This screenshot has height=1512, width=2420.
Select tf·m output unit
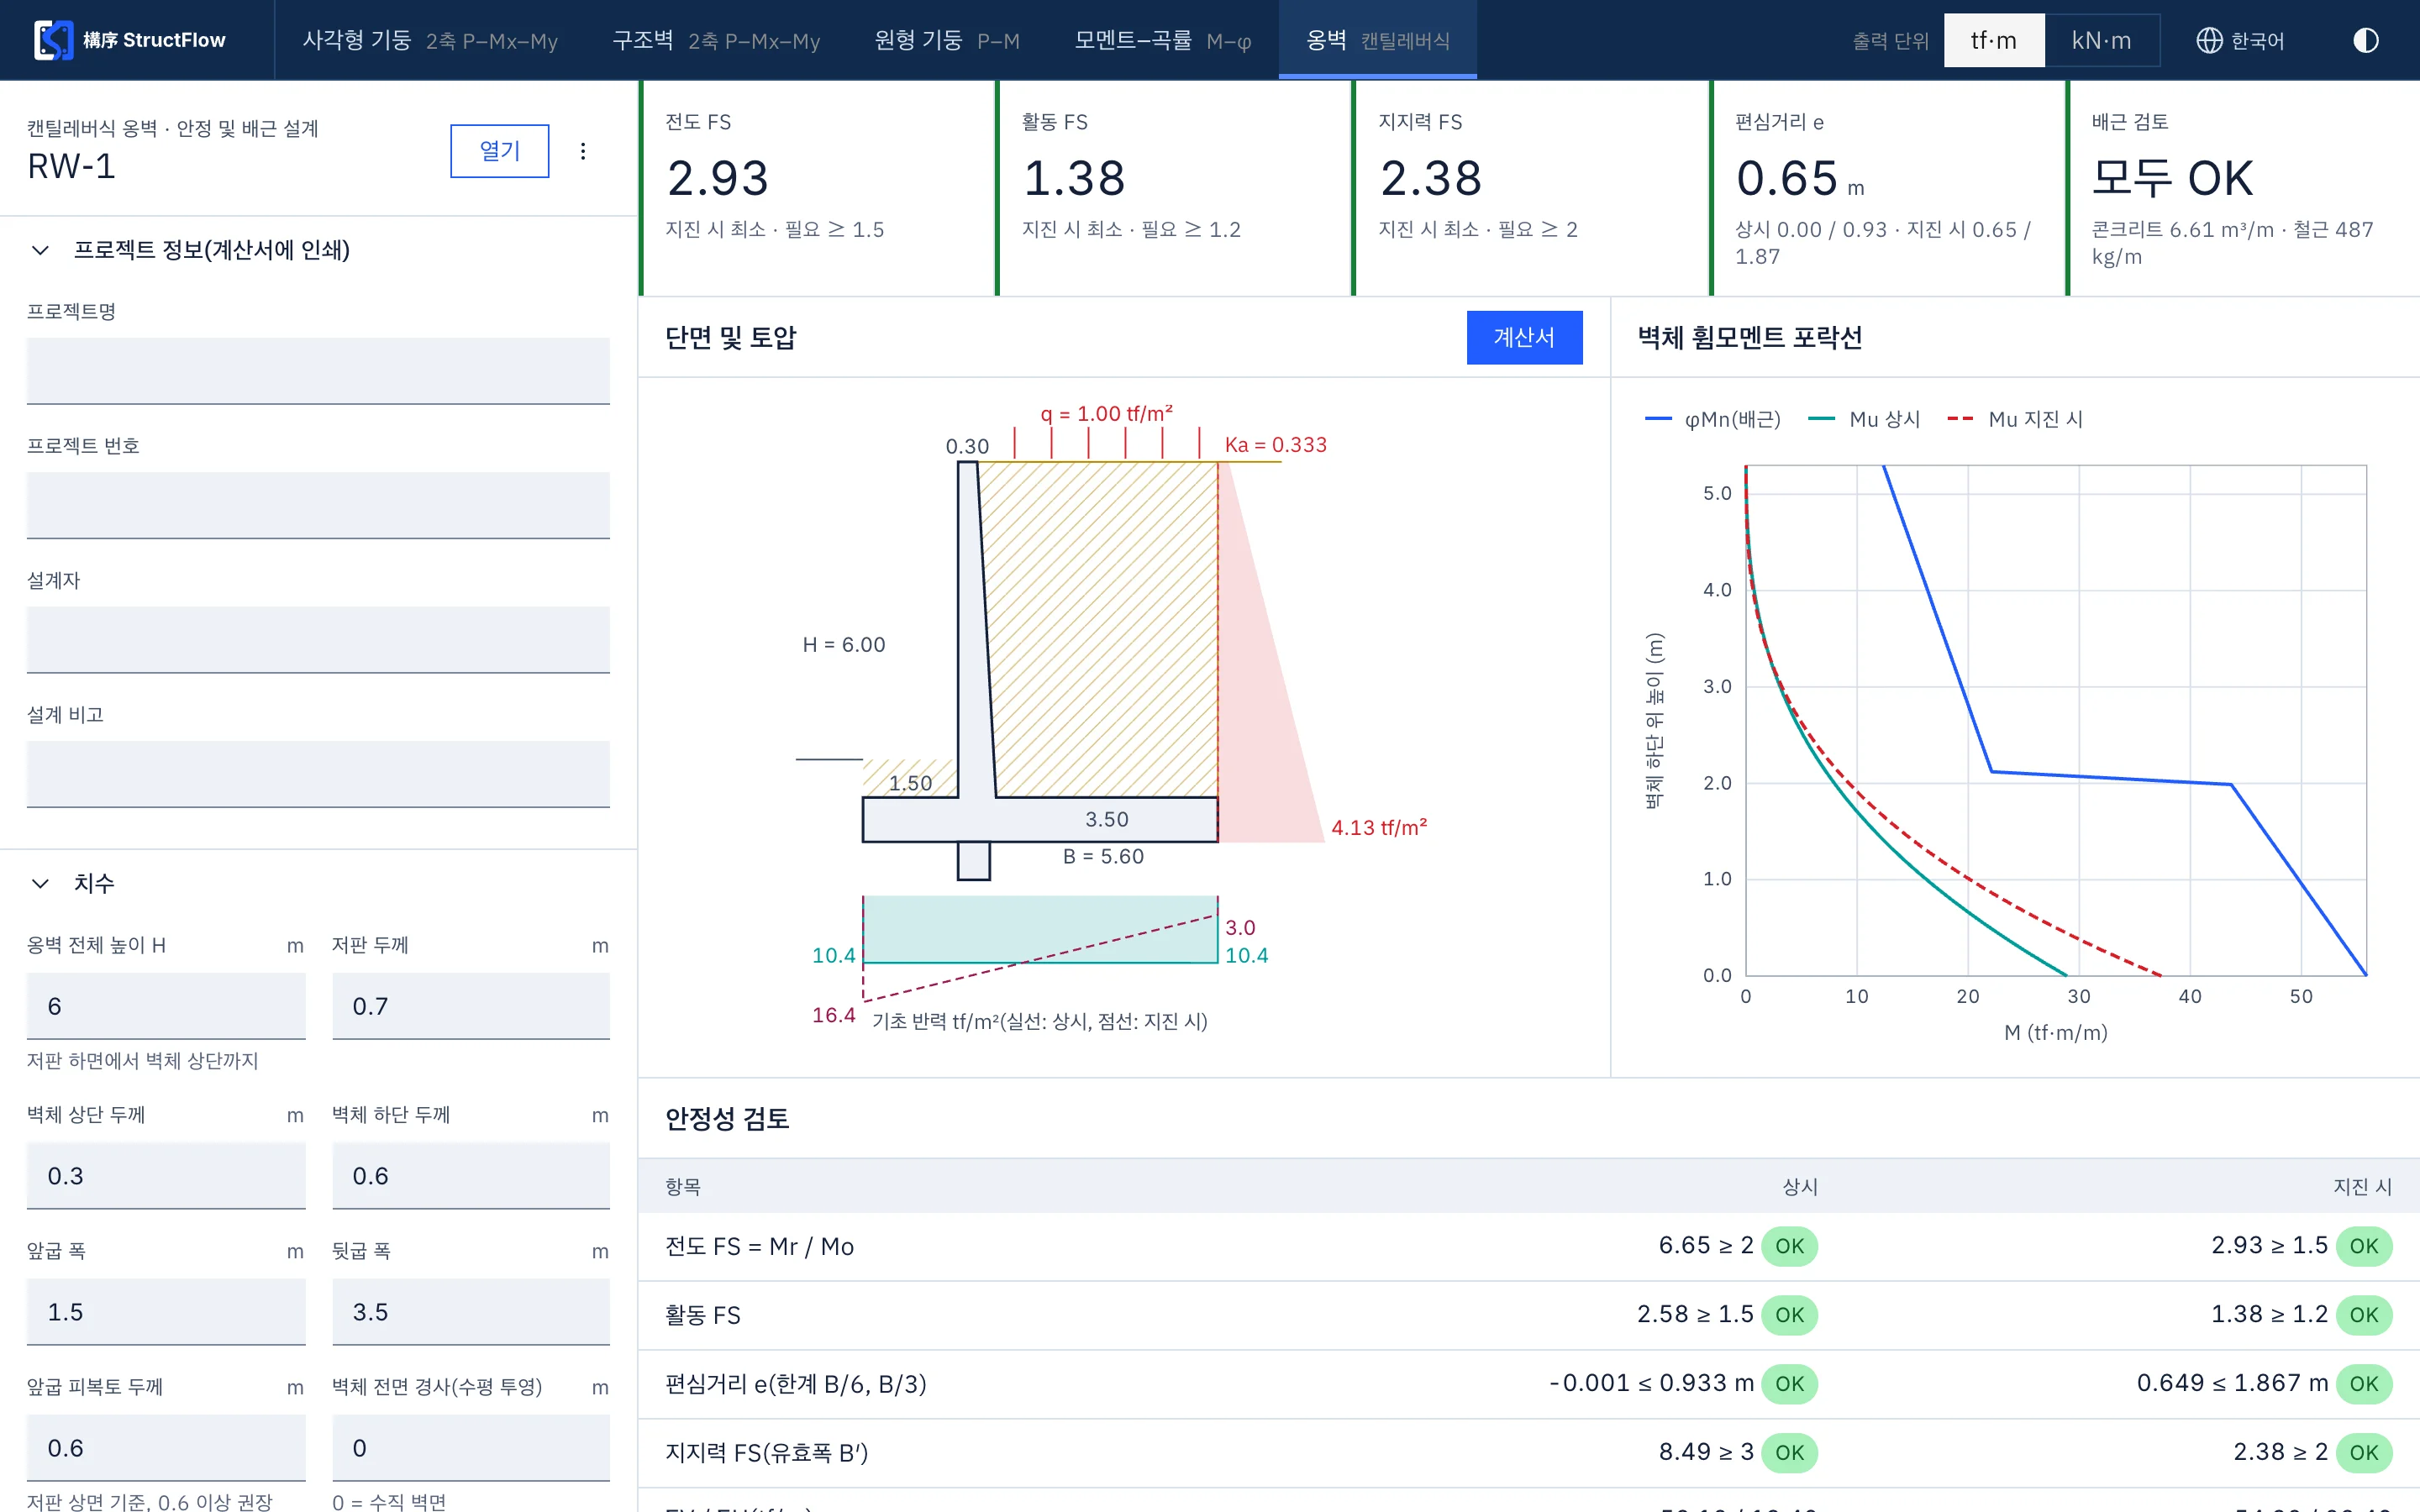coord(1993,40)
